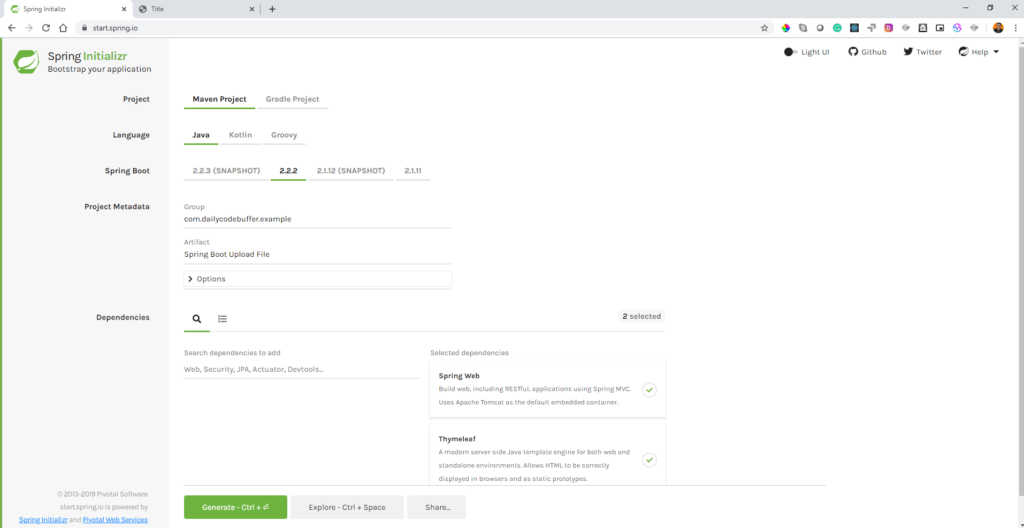Focus the search dependencies input
Viewport: 1024px width, 528px height.
click(301, 370)
